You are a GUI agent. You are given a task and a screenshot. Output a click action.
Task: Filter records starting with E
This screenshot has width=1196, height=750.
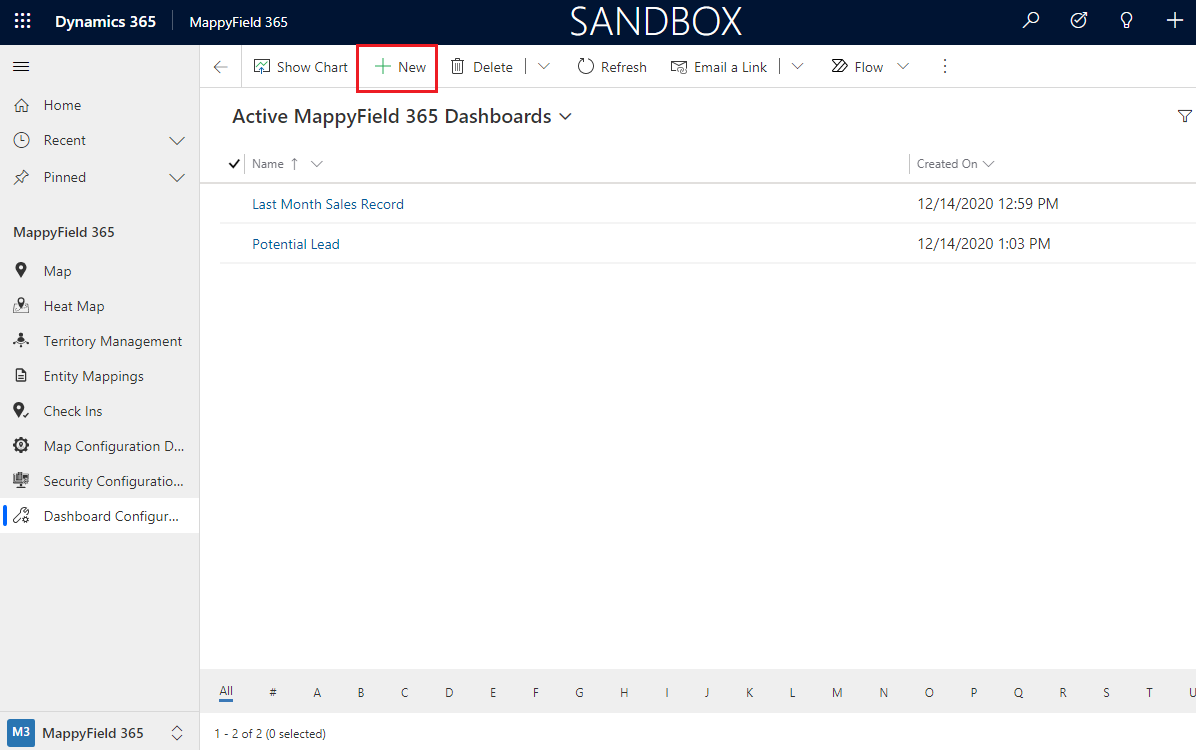pyautogui.click(x=493, y=693)
